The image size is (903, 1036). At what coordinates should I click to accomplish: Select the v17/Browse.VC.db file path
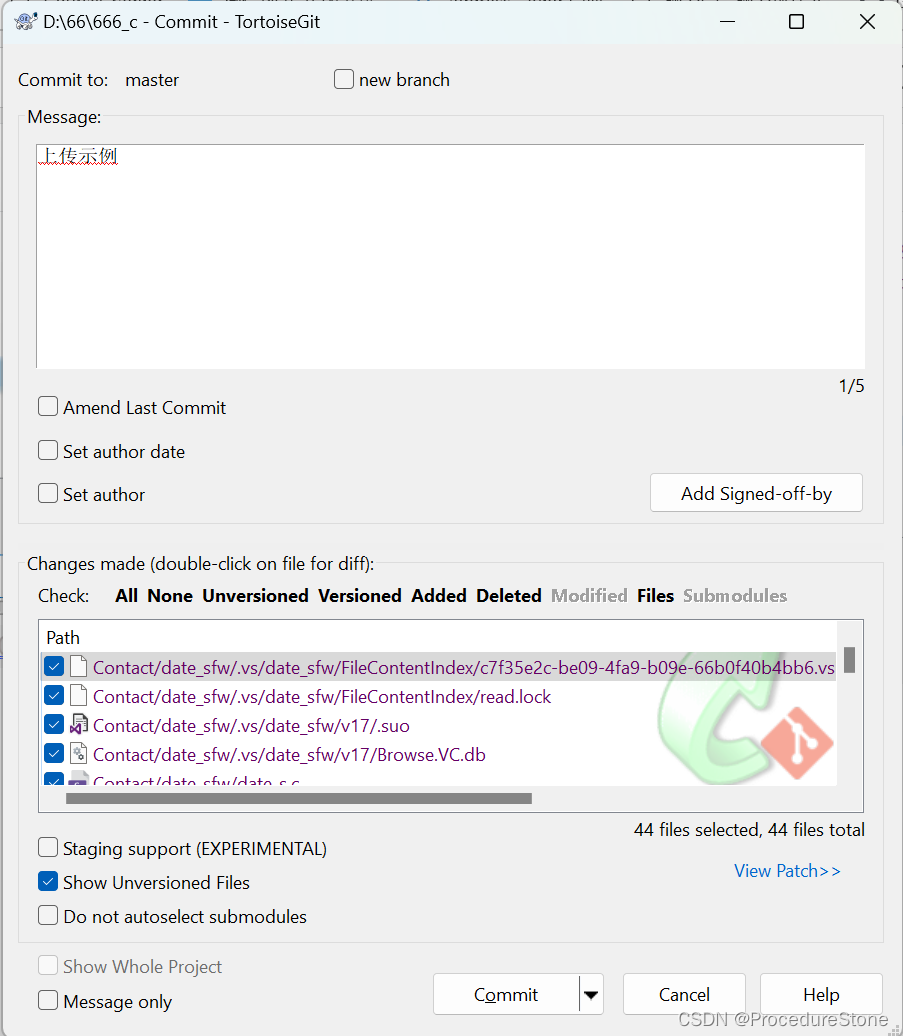[x=289, y=755]
